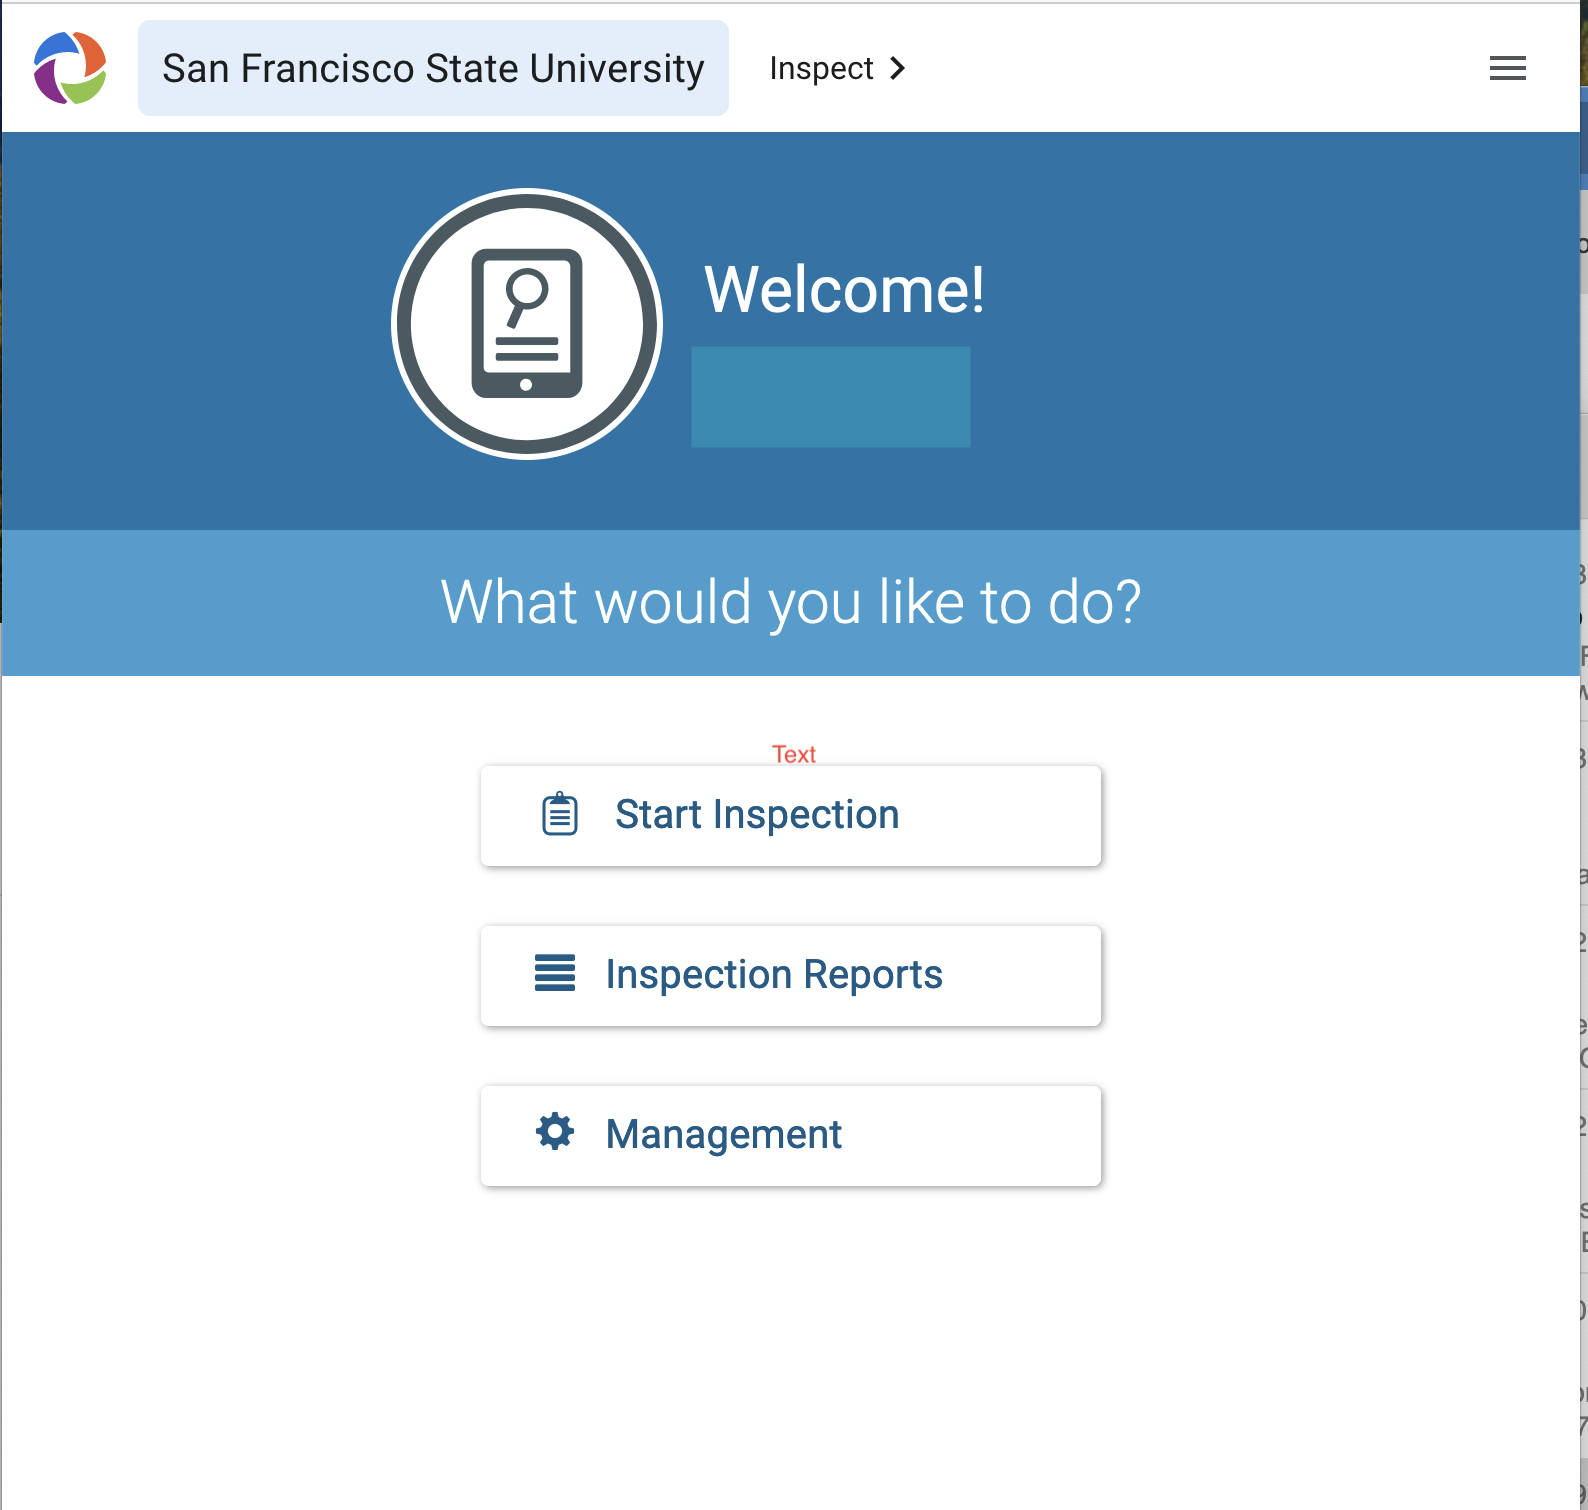Click the dark blue welcome banner background
The image size is (1588, 1510).
click(x=1250, y=330)
